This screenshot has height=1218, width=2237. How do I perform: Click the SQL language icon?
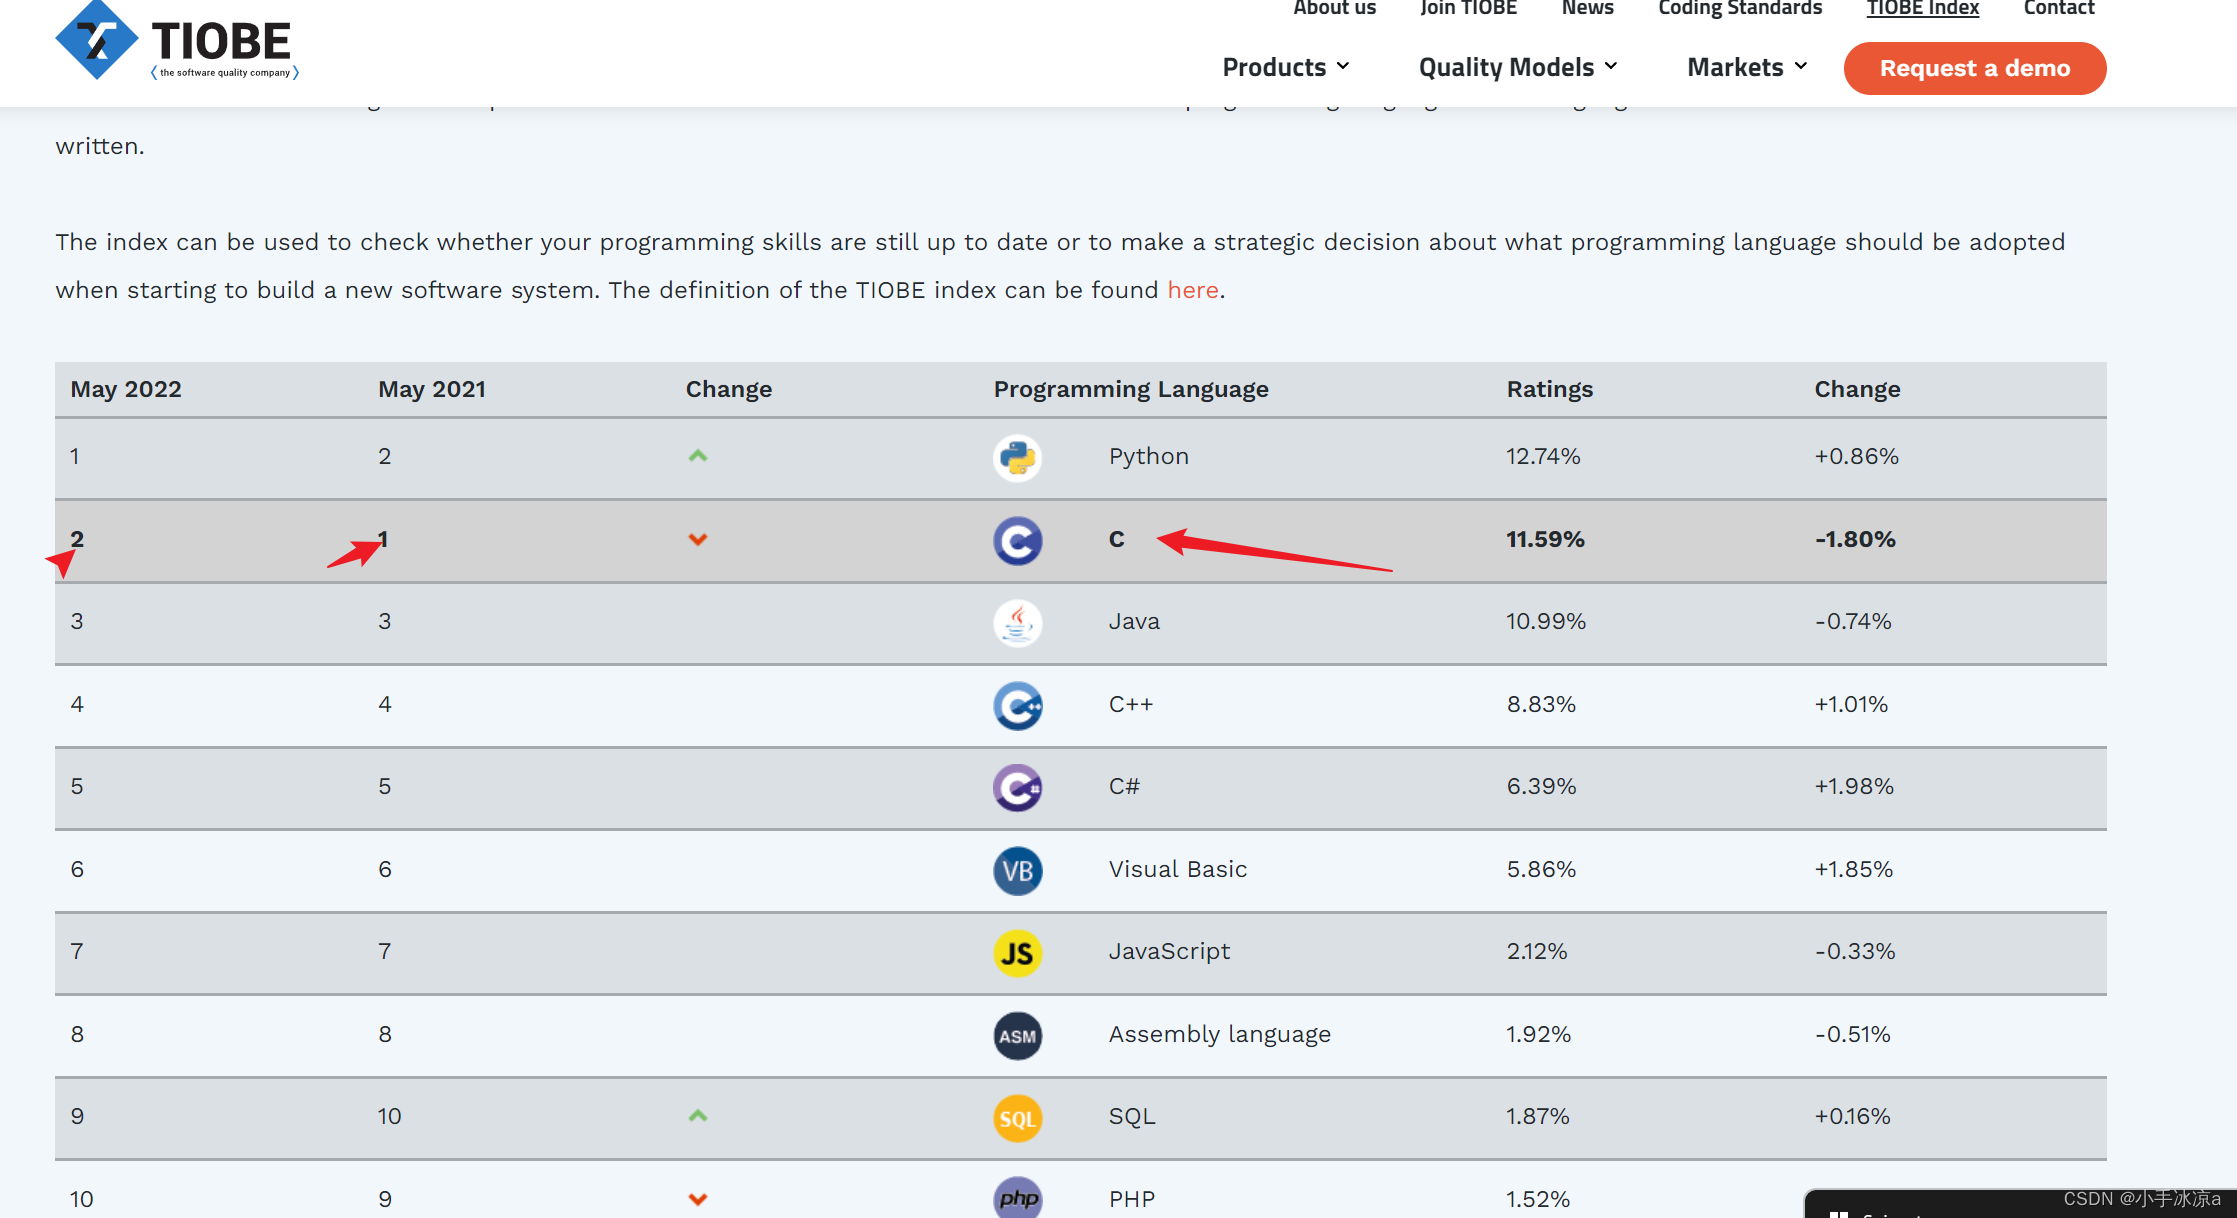tap(1017, 1118)
